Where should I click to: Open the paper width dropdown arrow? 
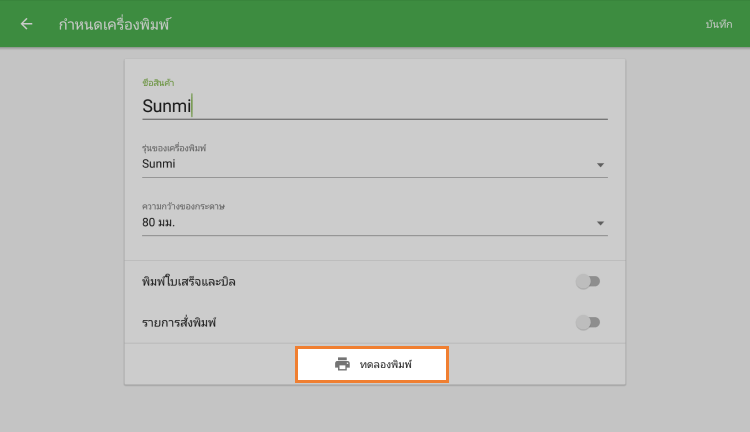[600, 223]
